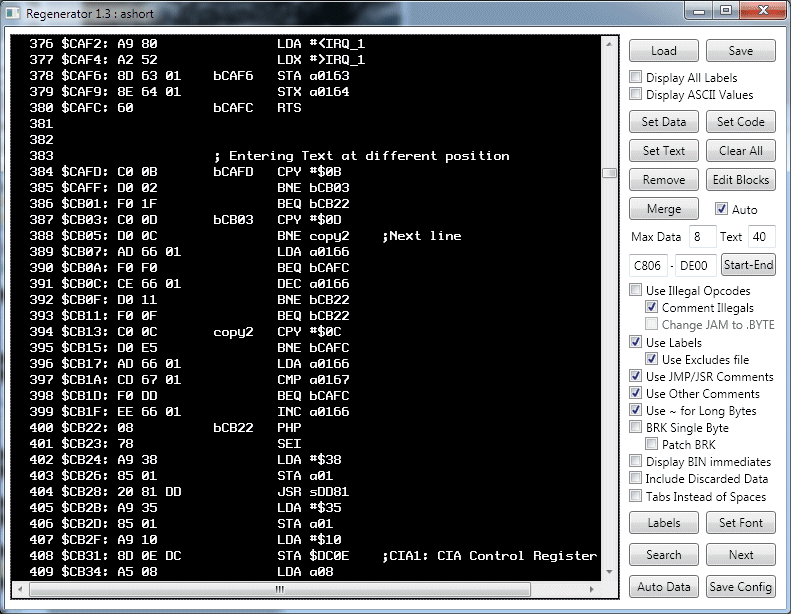Enable Patch BRK checkbox
Viewport: 791px width, 614px height.
pyautogui.click(x=651, y=444)
